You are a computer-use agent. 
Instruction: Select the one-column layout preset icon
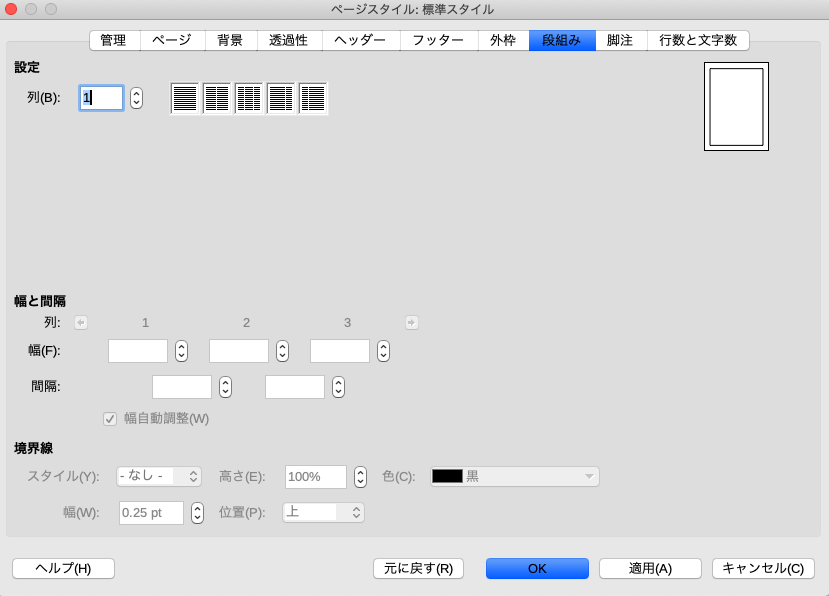(185, 98)
